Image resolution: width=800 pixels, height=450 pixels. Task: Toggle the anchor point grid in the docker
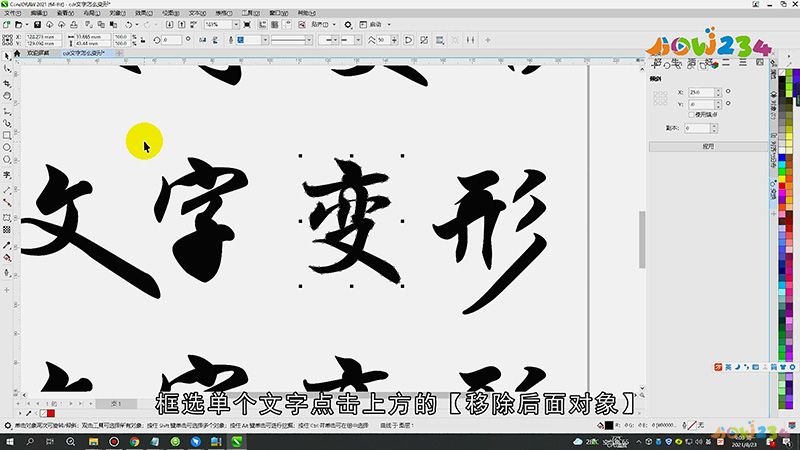(660, 98)
